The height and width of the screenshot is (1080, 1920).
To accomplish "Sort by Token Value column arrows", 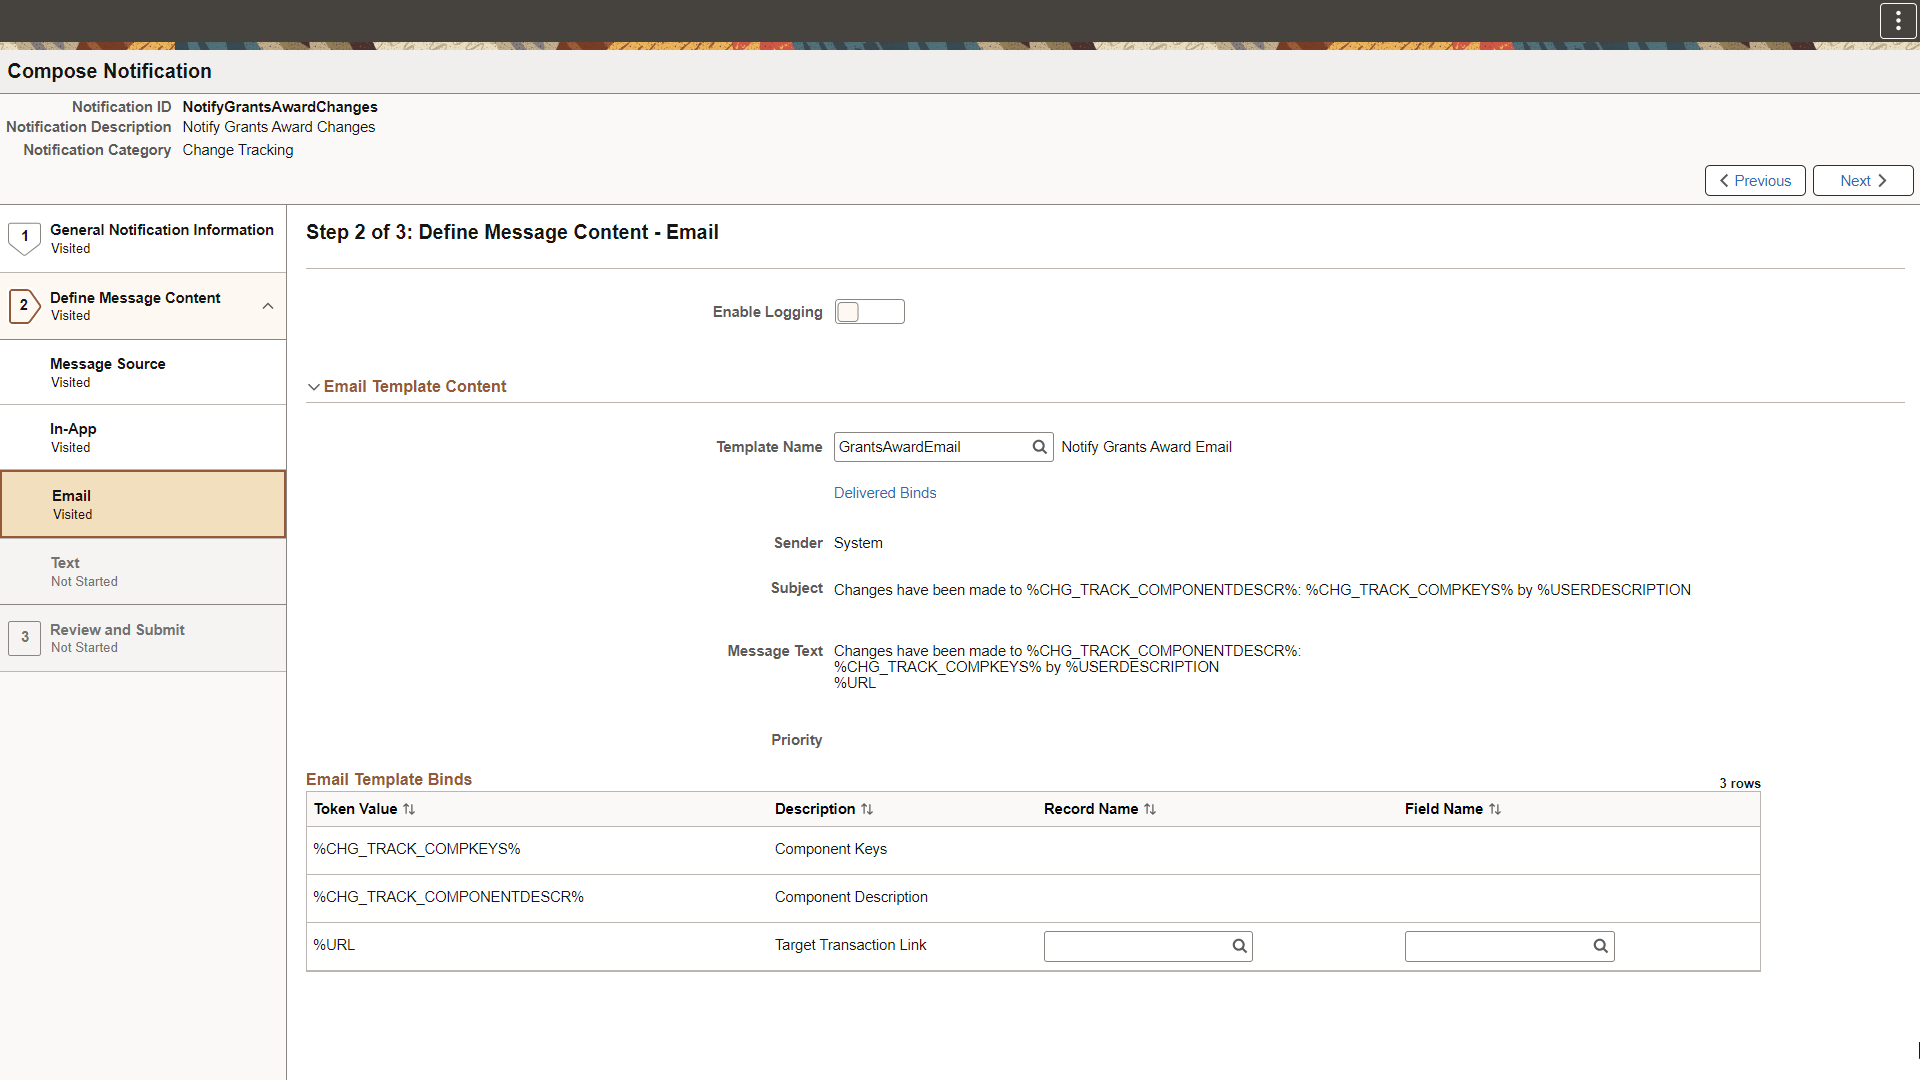I will pyautogui.click(x=409, y=809).
